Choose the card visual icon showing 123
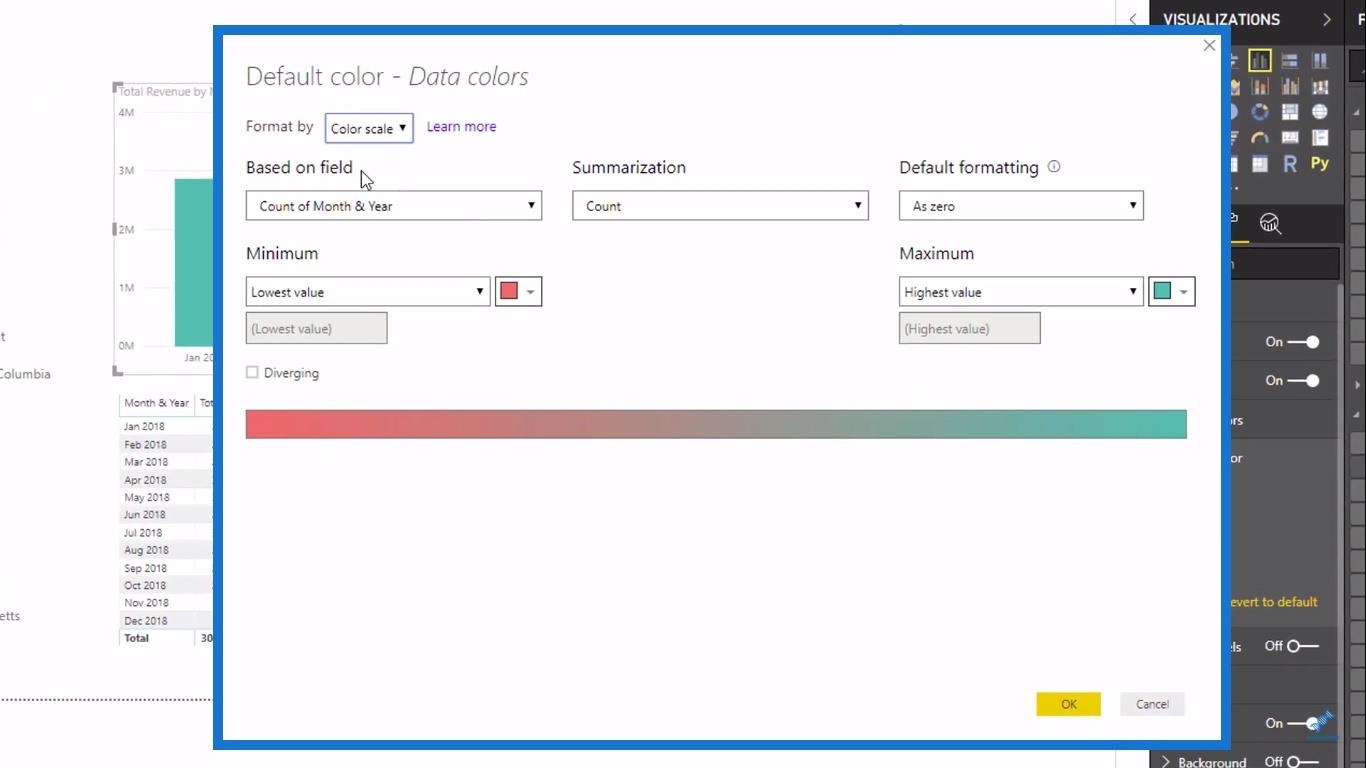The height and width of the screenshot is (768, 1366). tap(1290, 138)
